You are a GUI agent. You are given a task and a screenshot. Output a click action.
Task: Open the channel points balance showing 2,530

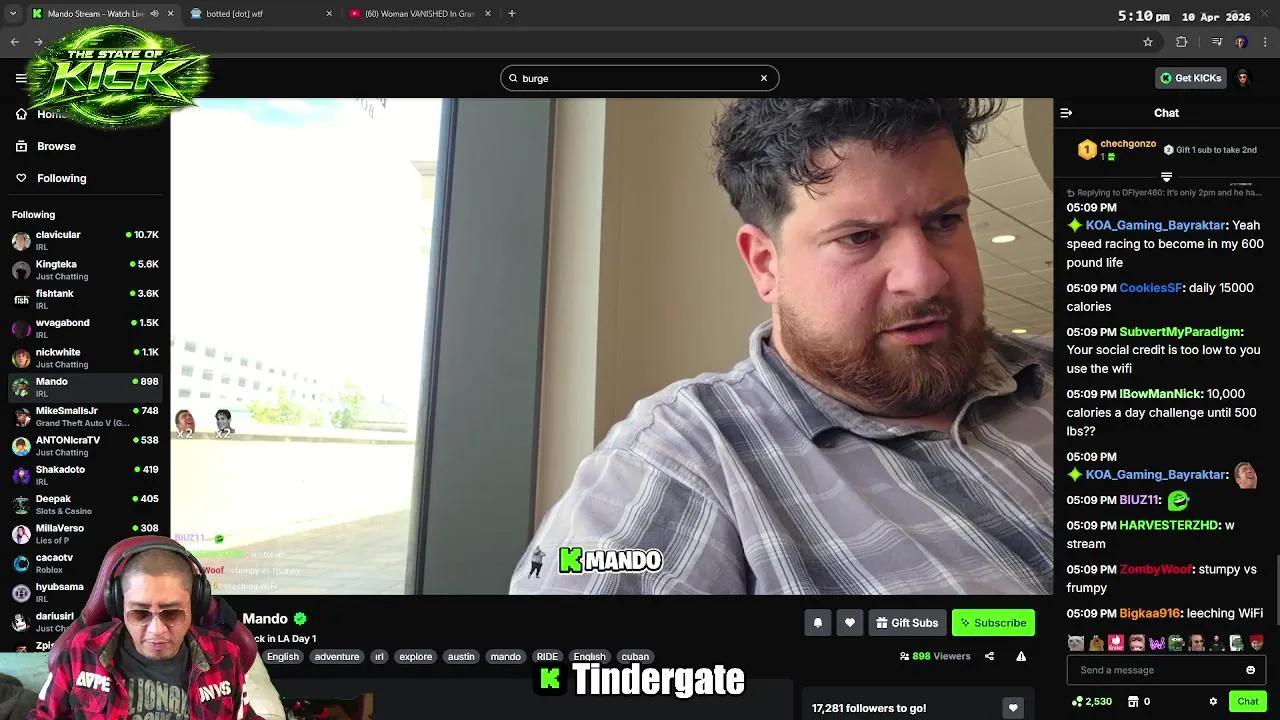pyautogui.click(x=1092, y=702)
